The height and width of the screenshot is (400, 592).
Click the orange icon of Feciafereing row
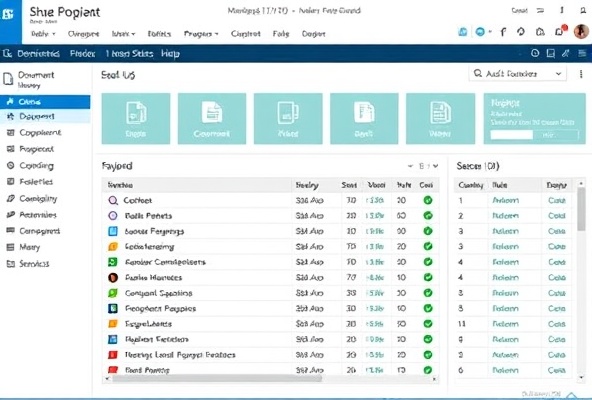113,247
